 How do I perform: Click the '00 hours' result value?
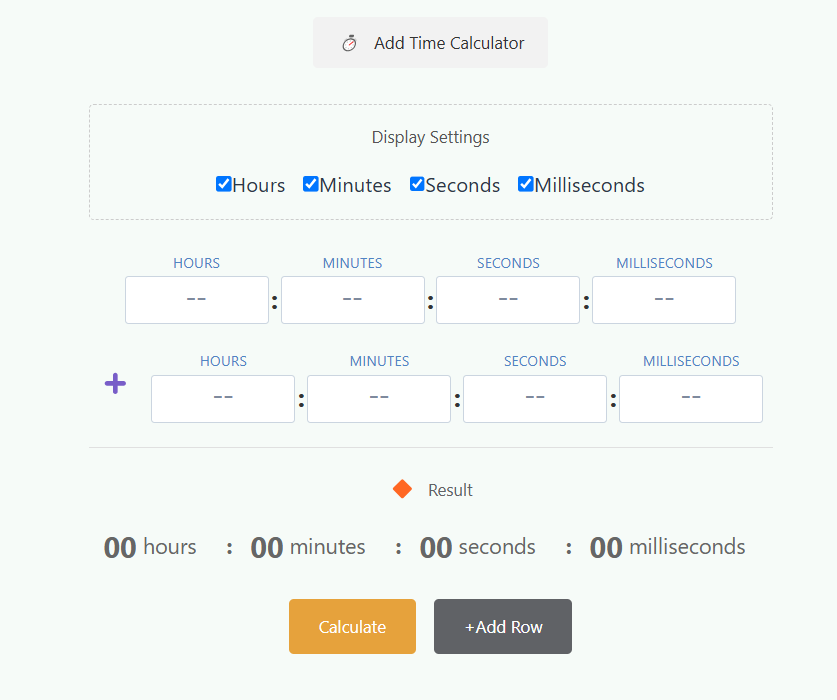point(150,547)
